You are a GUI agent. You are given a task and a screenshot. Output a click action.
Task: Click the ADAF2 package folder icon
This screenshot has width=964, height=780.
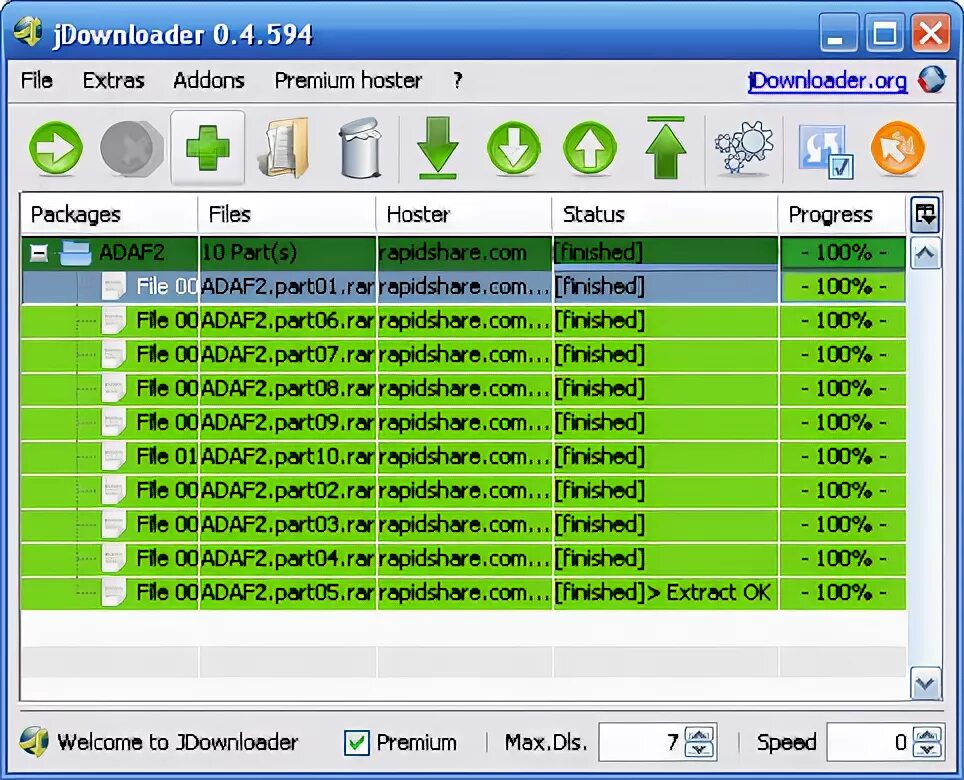(x=76, y=253)
